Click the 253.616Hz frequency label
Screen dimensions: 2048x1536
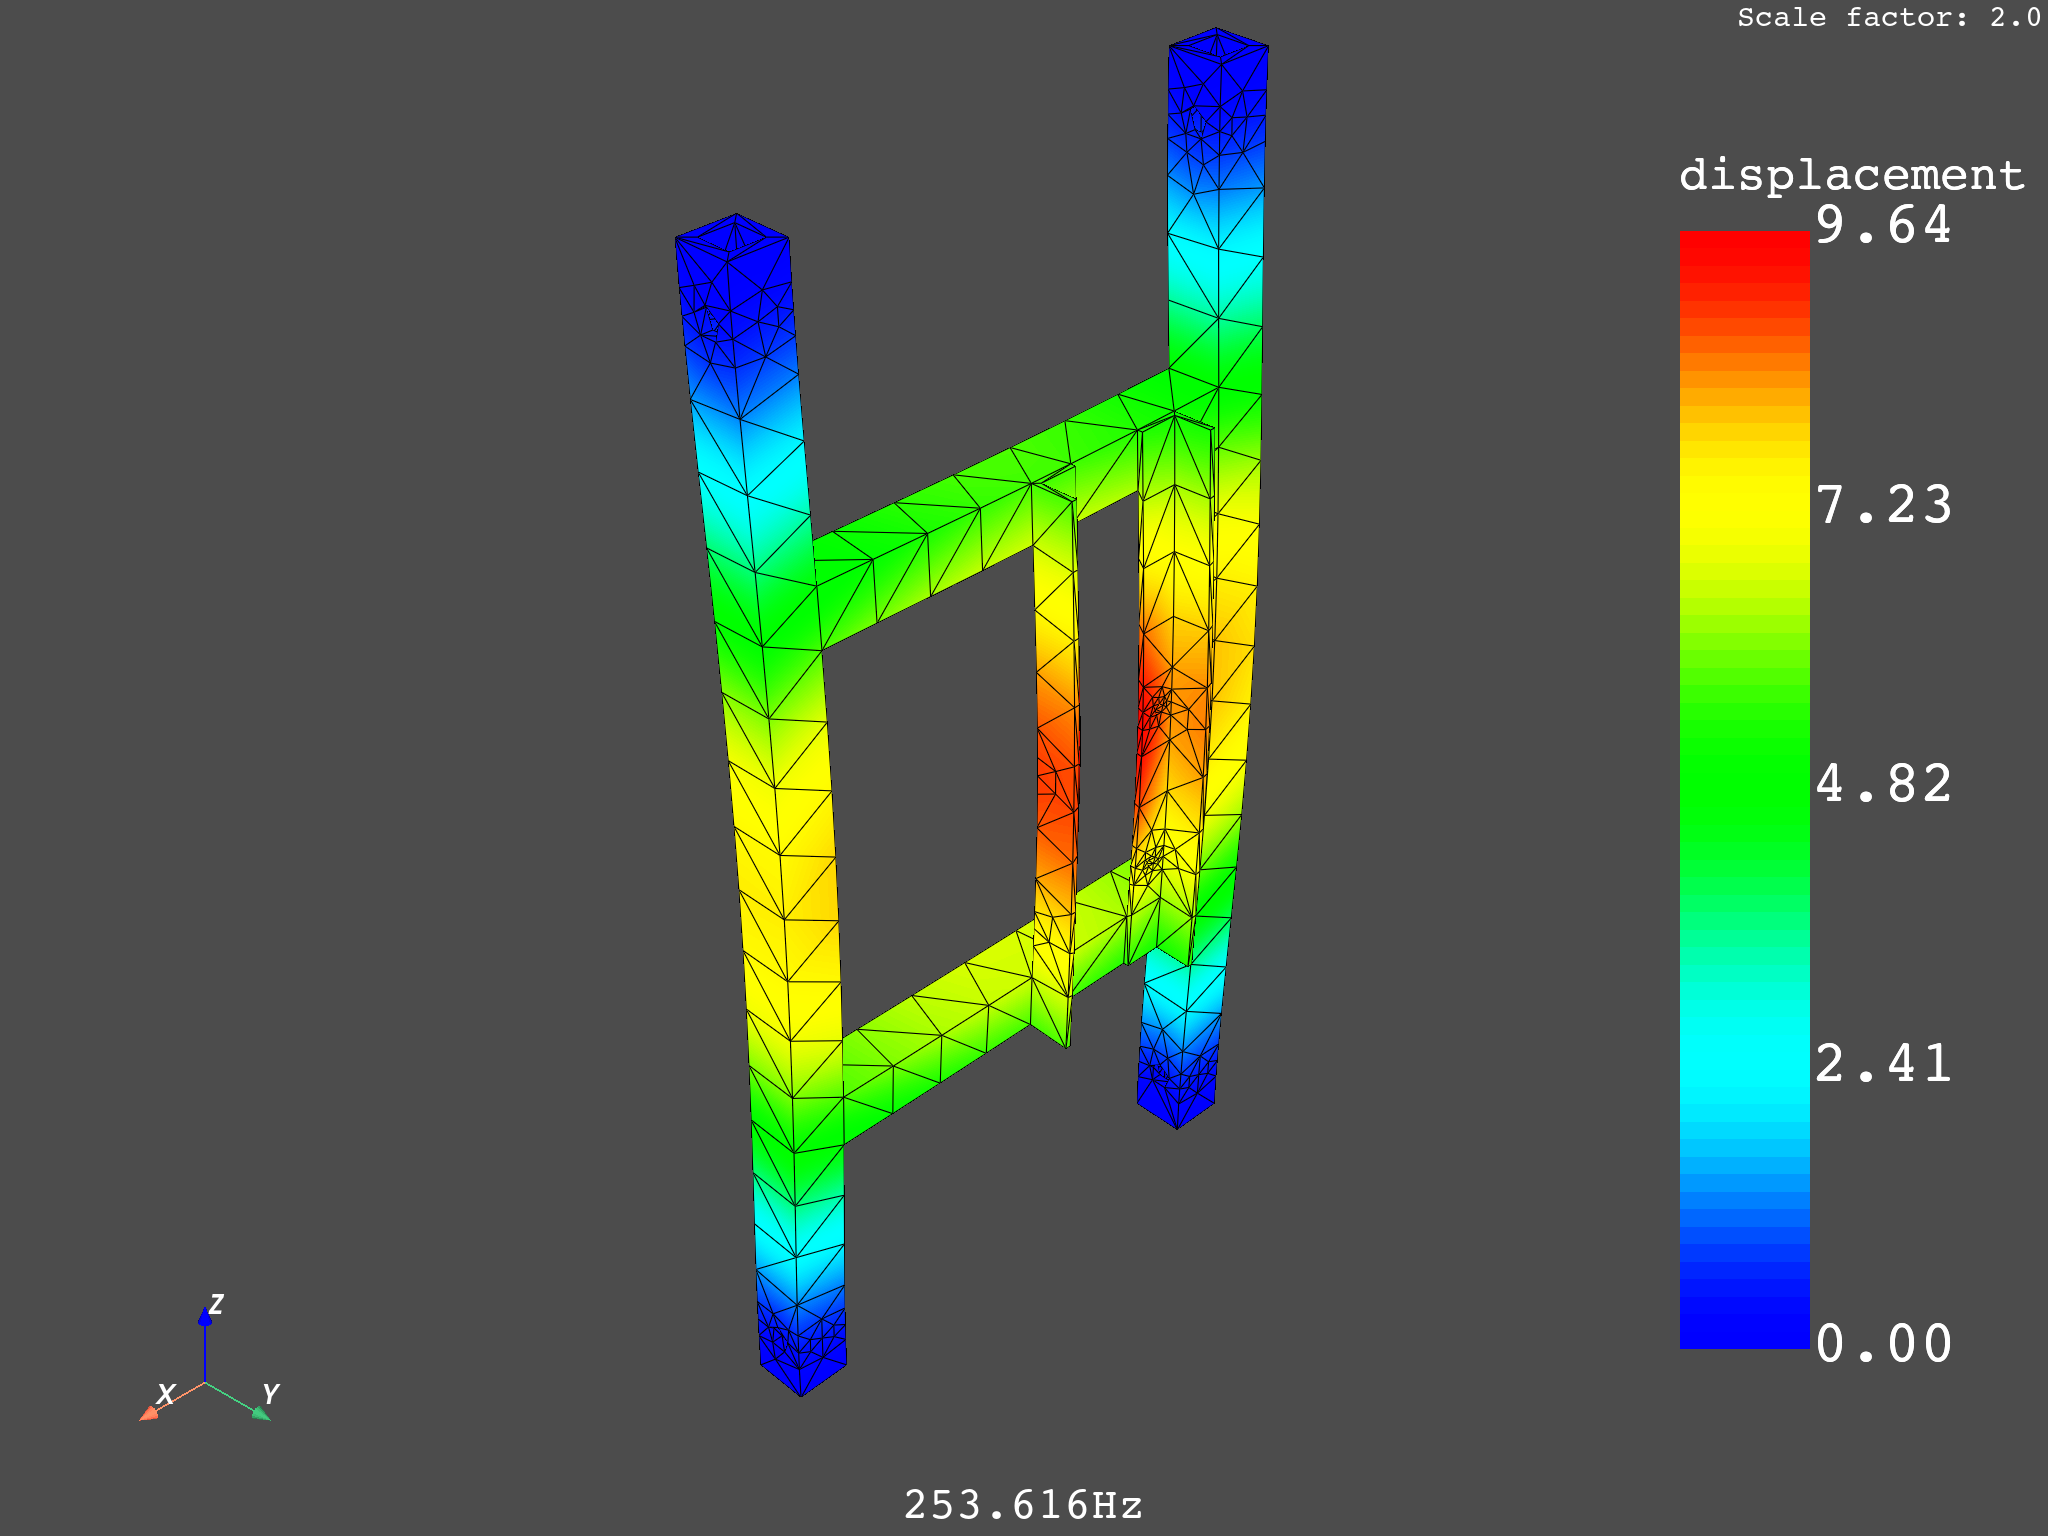coord(1023,1504)
